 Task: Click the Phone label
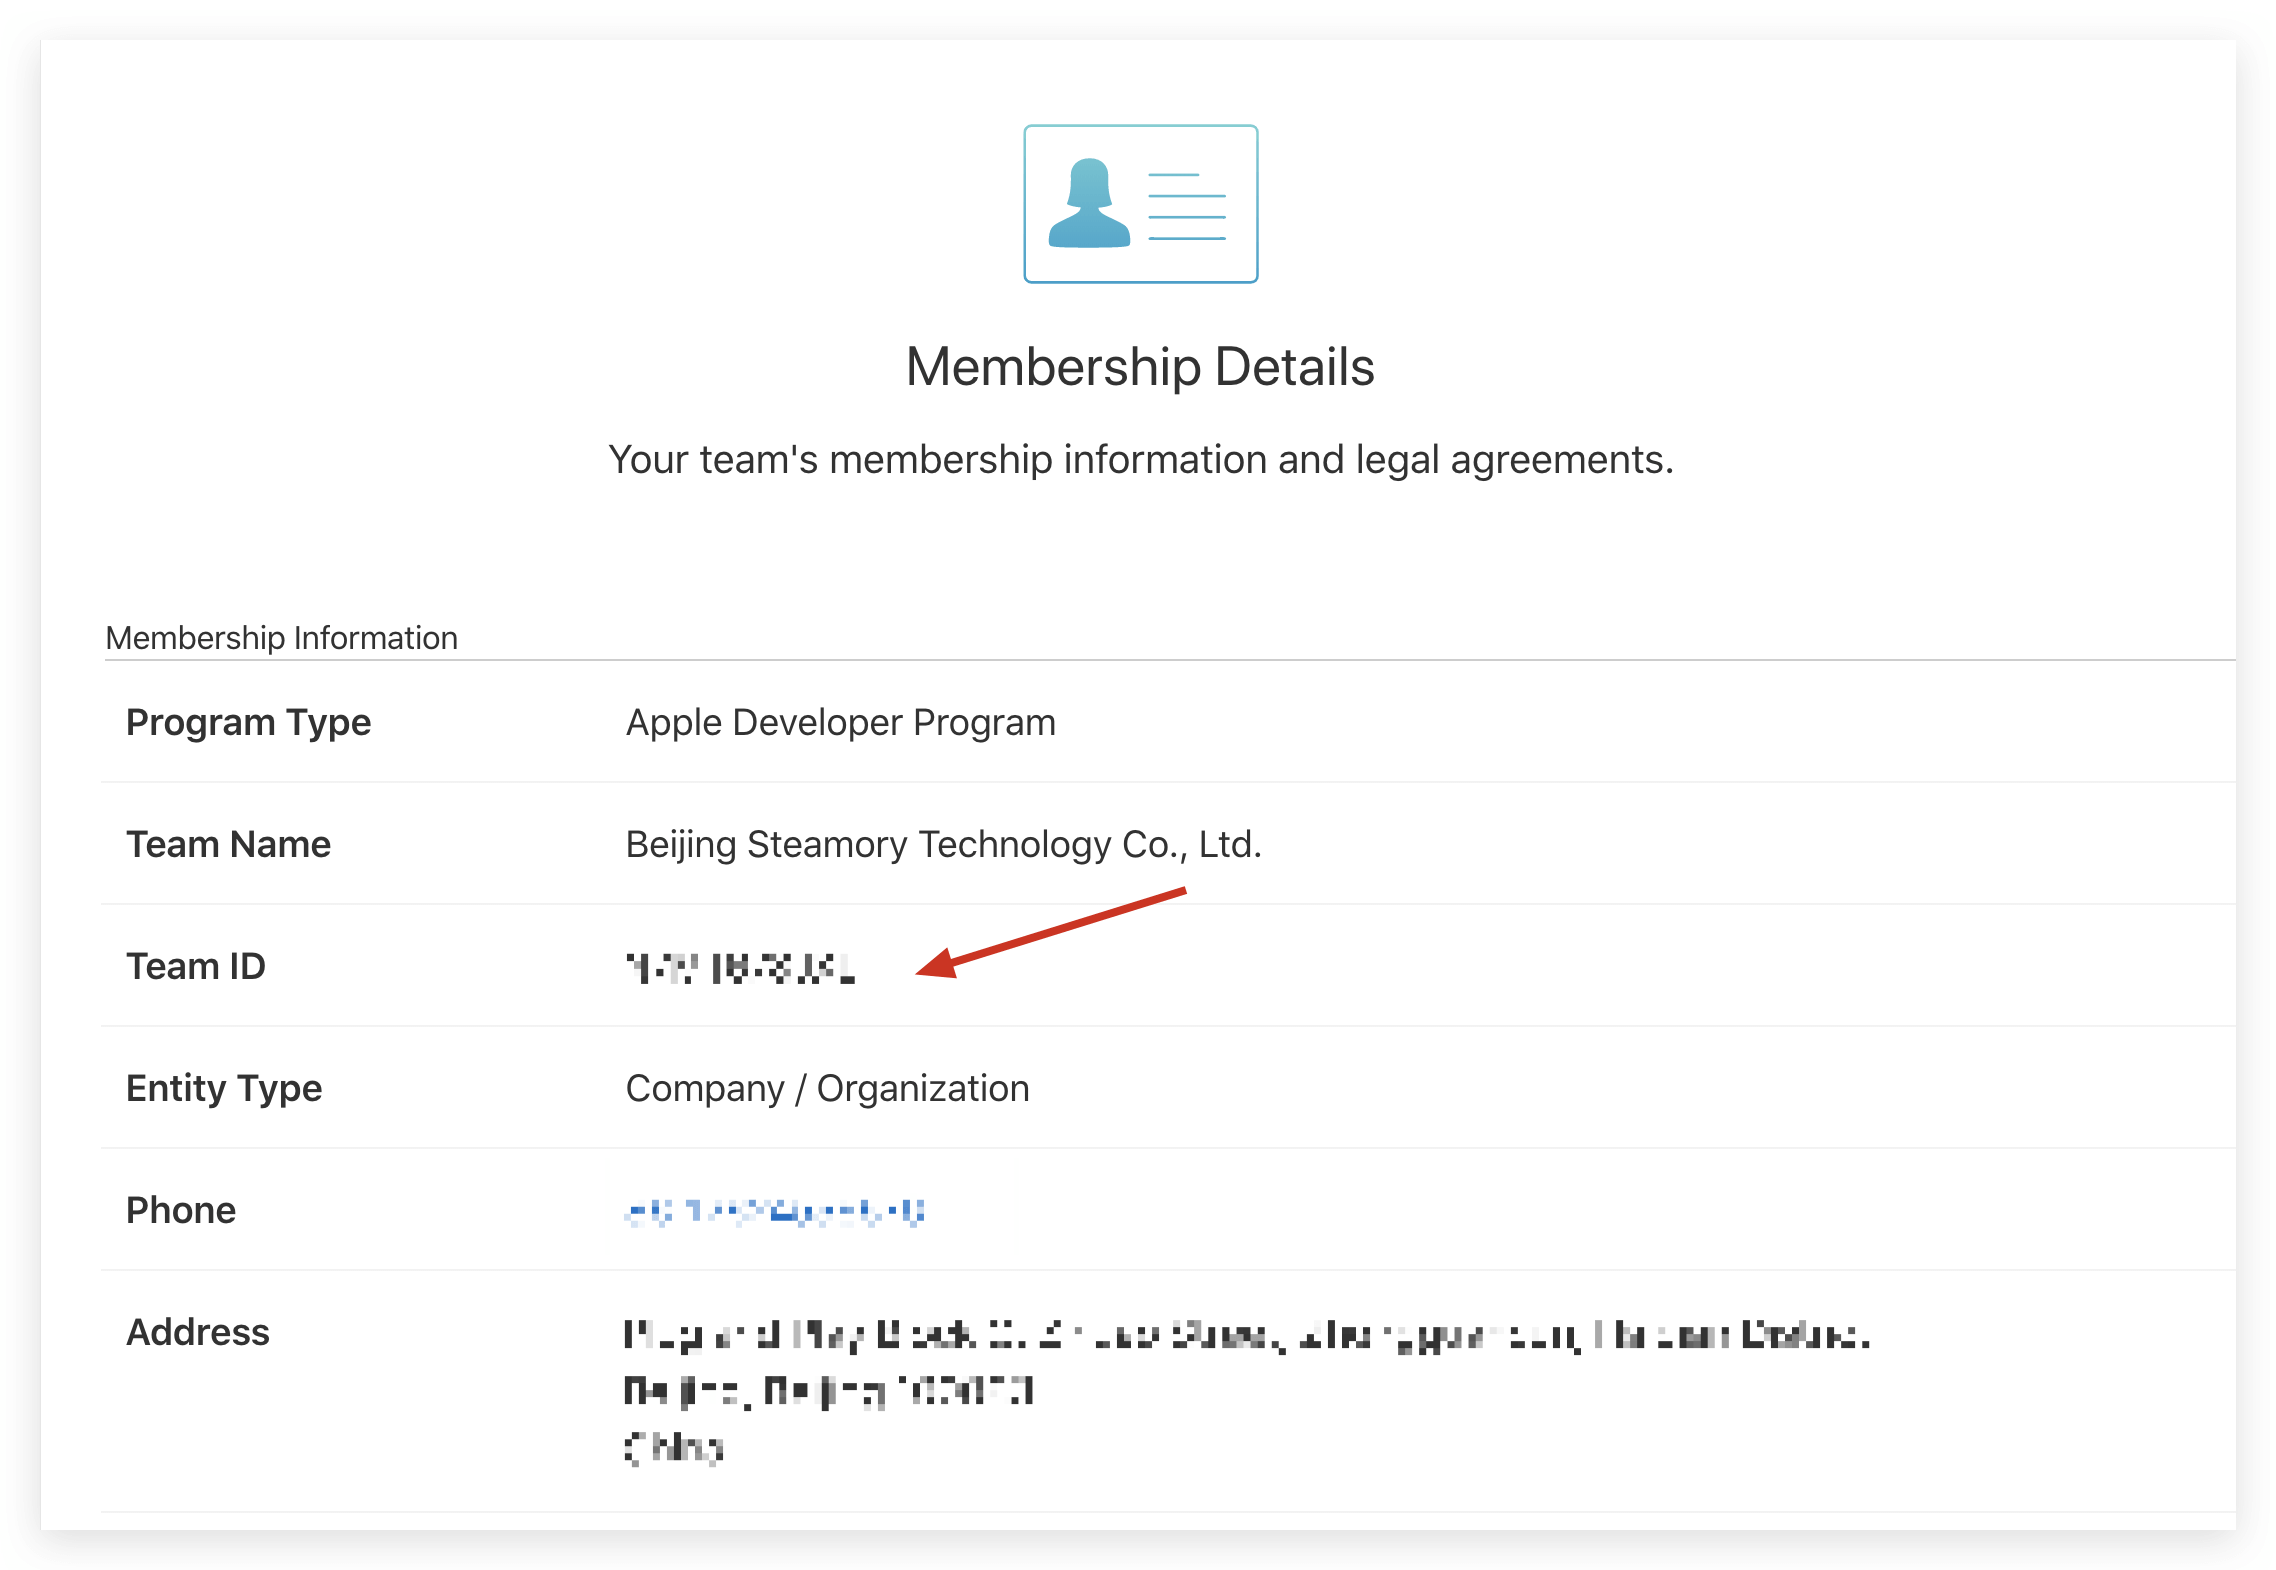[x=181, y=1210]
